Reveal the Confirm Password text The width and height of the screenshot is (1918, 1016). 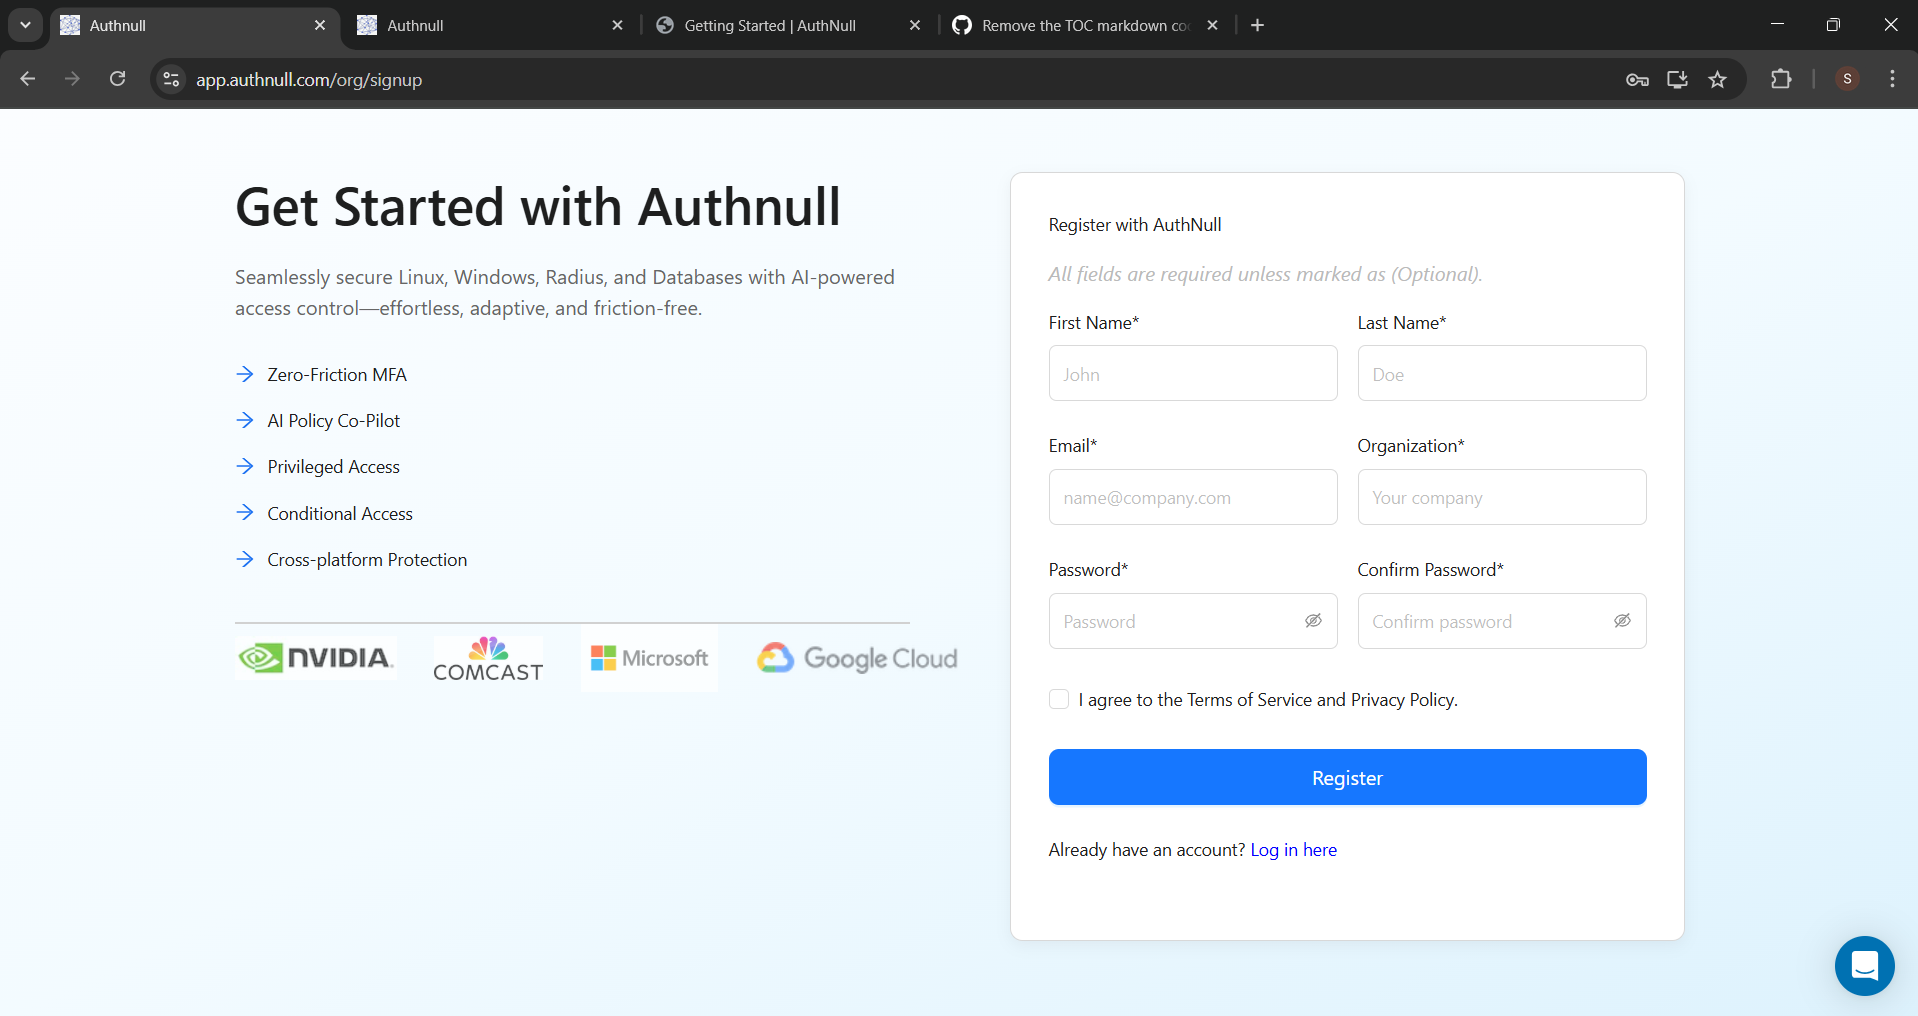tap(1622, 621)
